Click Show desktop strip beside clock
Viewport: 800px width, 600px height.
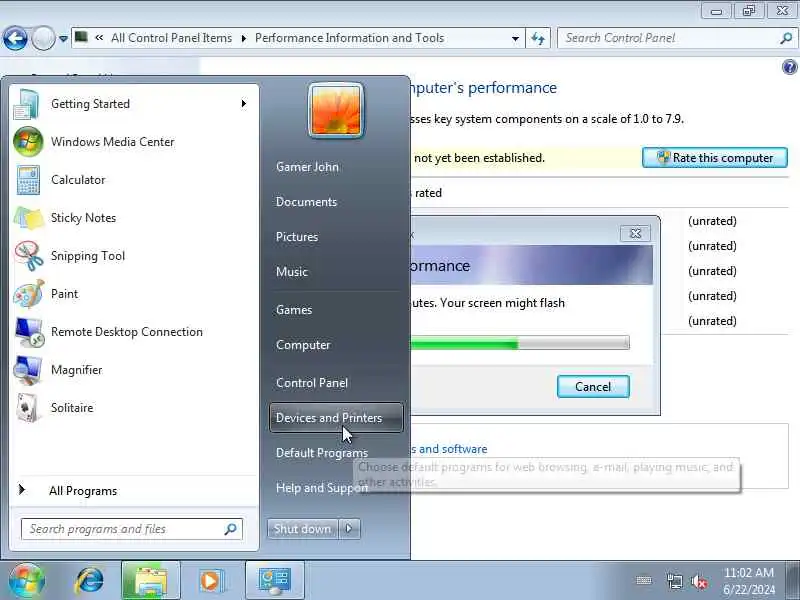793,580
